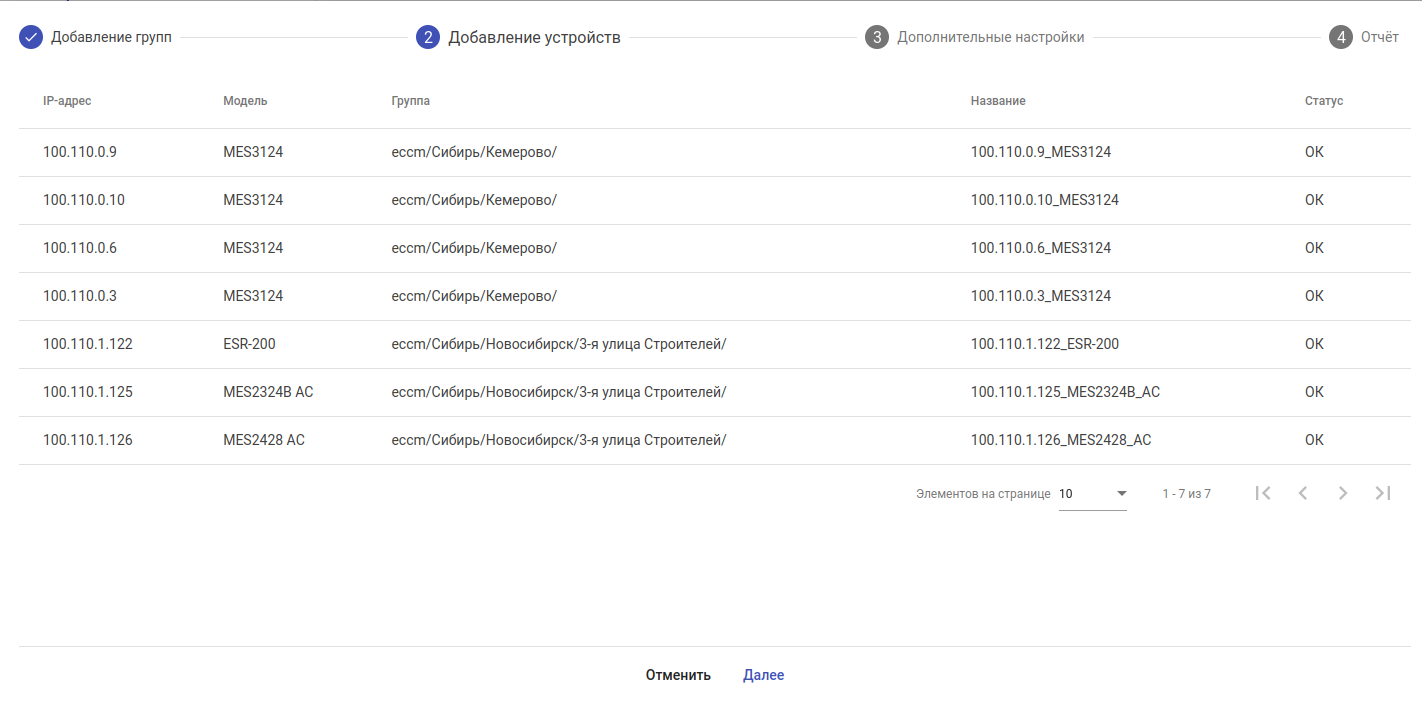
Task: Jump to the last page of results
Action: coord(1383,493)
